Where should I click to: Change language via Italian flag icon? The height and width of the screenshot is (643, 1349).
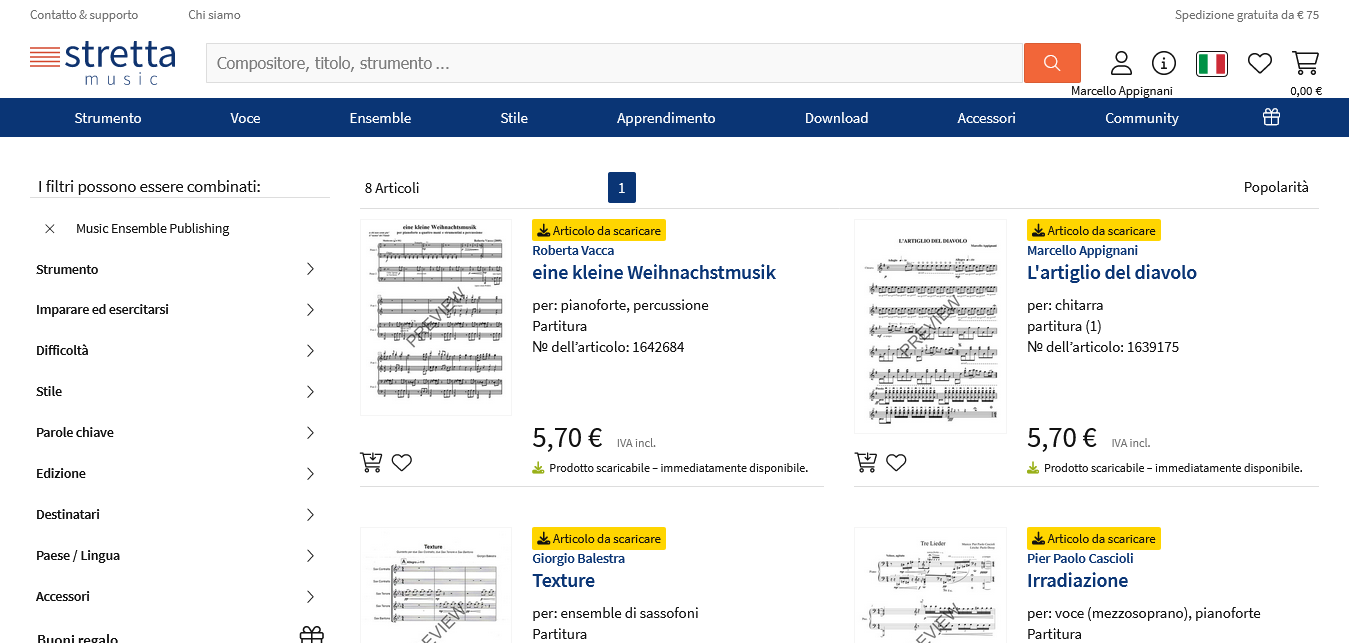click(1212, 64)
